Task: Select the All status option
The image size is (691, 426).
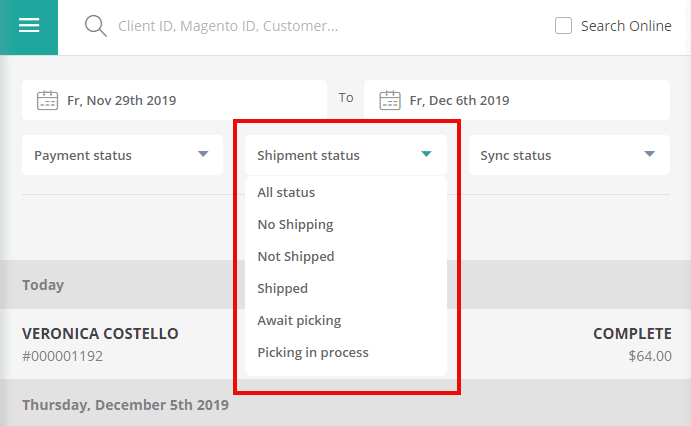Action: (286, 192)
